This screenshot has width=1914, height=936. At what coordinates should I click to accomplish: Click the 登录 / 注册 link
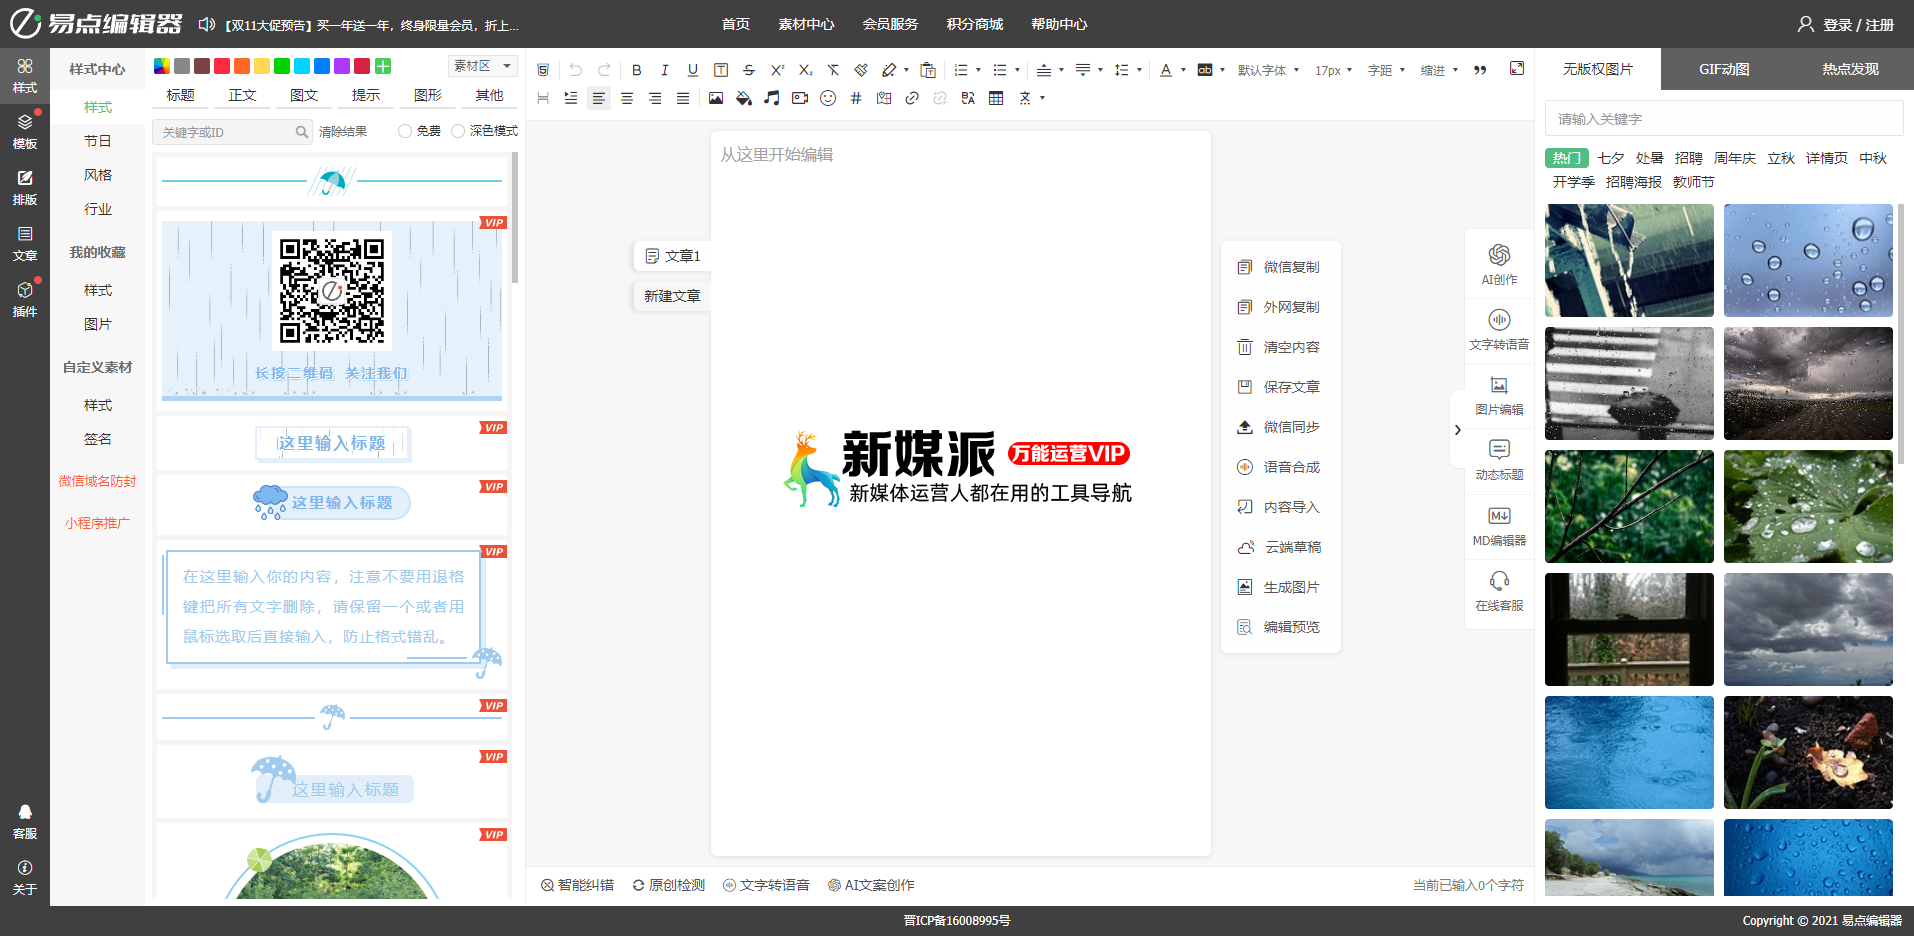1846,24
